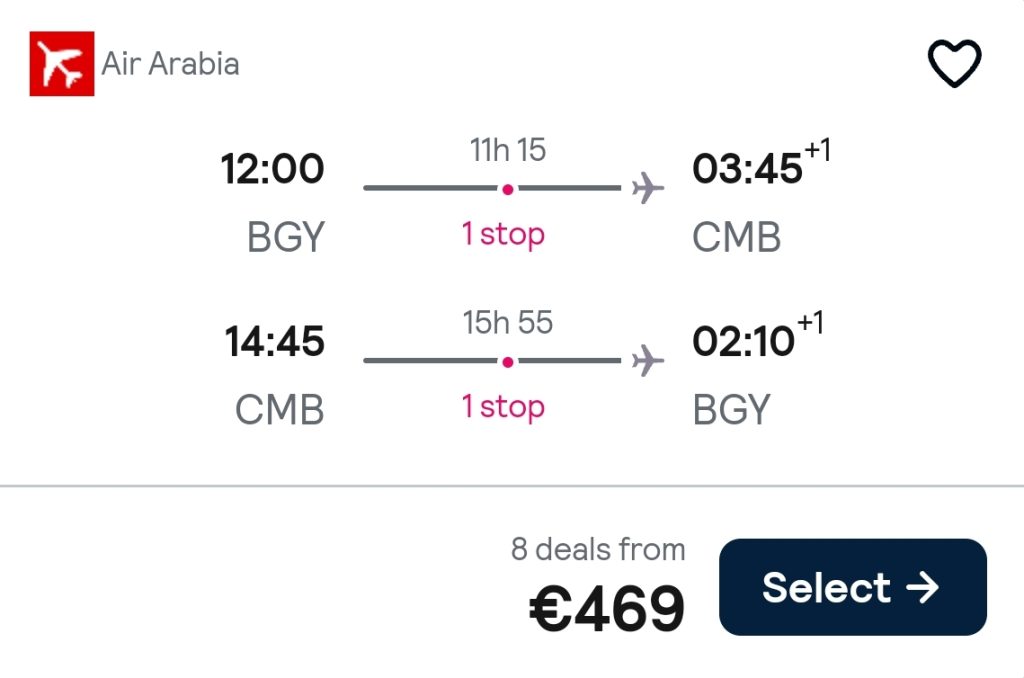1024x678 pixels.
Task: Open the return flight '1 stop' details
Action: [x=503, y=406]
